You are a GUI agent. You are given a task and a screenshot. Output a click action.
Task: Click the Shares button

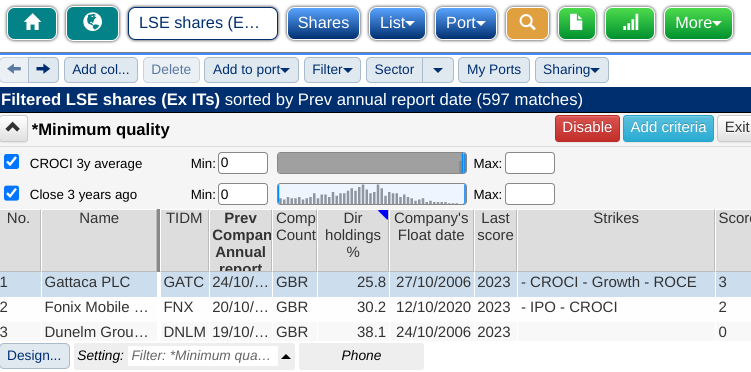point(323,23)
